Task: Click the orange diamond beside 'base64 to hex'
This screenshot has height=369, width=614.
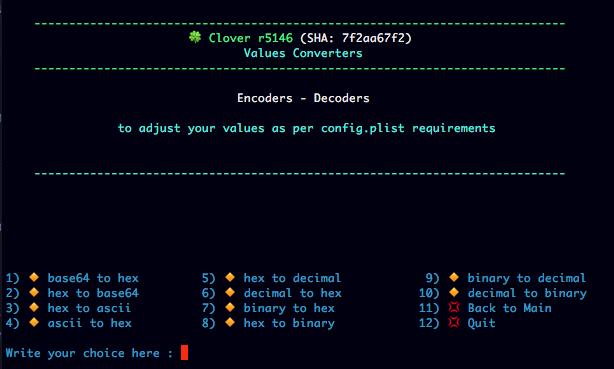Action: 34,277
